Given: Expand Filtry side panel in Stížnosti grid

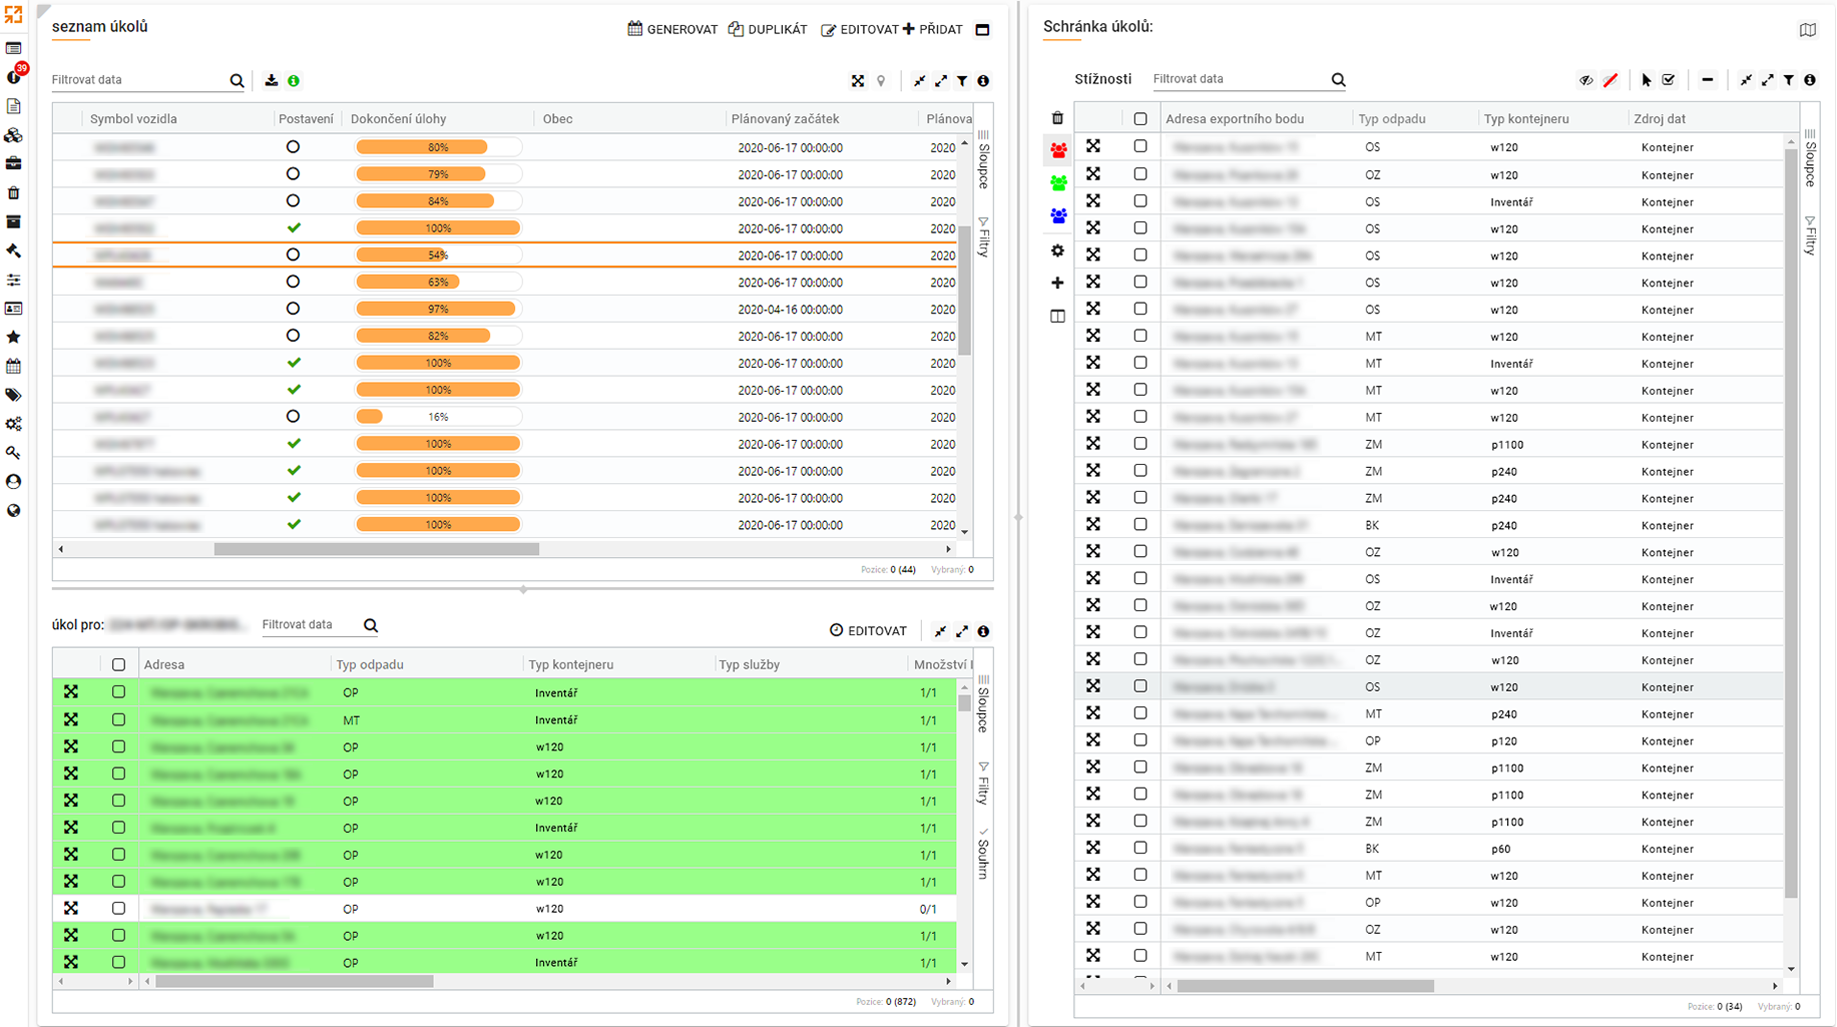Looking at the screenshot, I should click(x=1810, y=235).
